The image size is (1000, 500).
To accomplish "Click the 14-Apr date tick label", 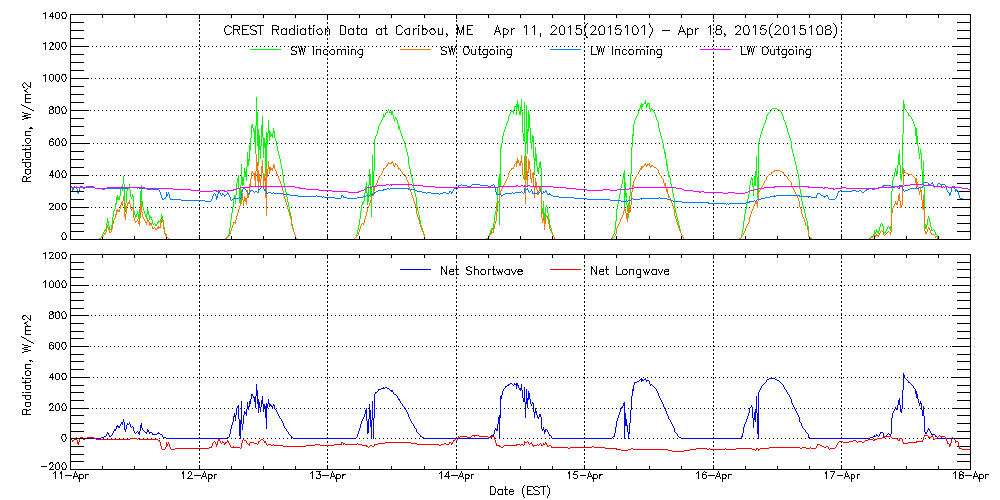I will tap(457, 478).
